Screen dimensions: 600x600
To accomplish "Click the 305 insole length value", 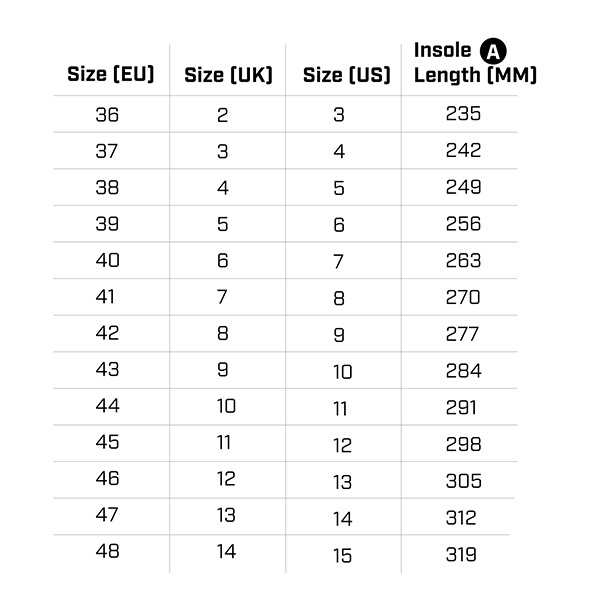I will (463, 481).
